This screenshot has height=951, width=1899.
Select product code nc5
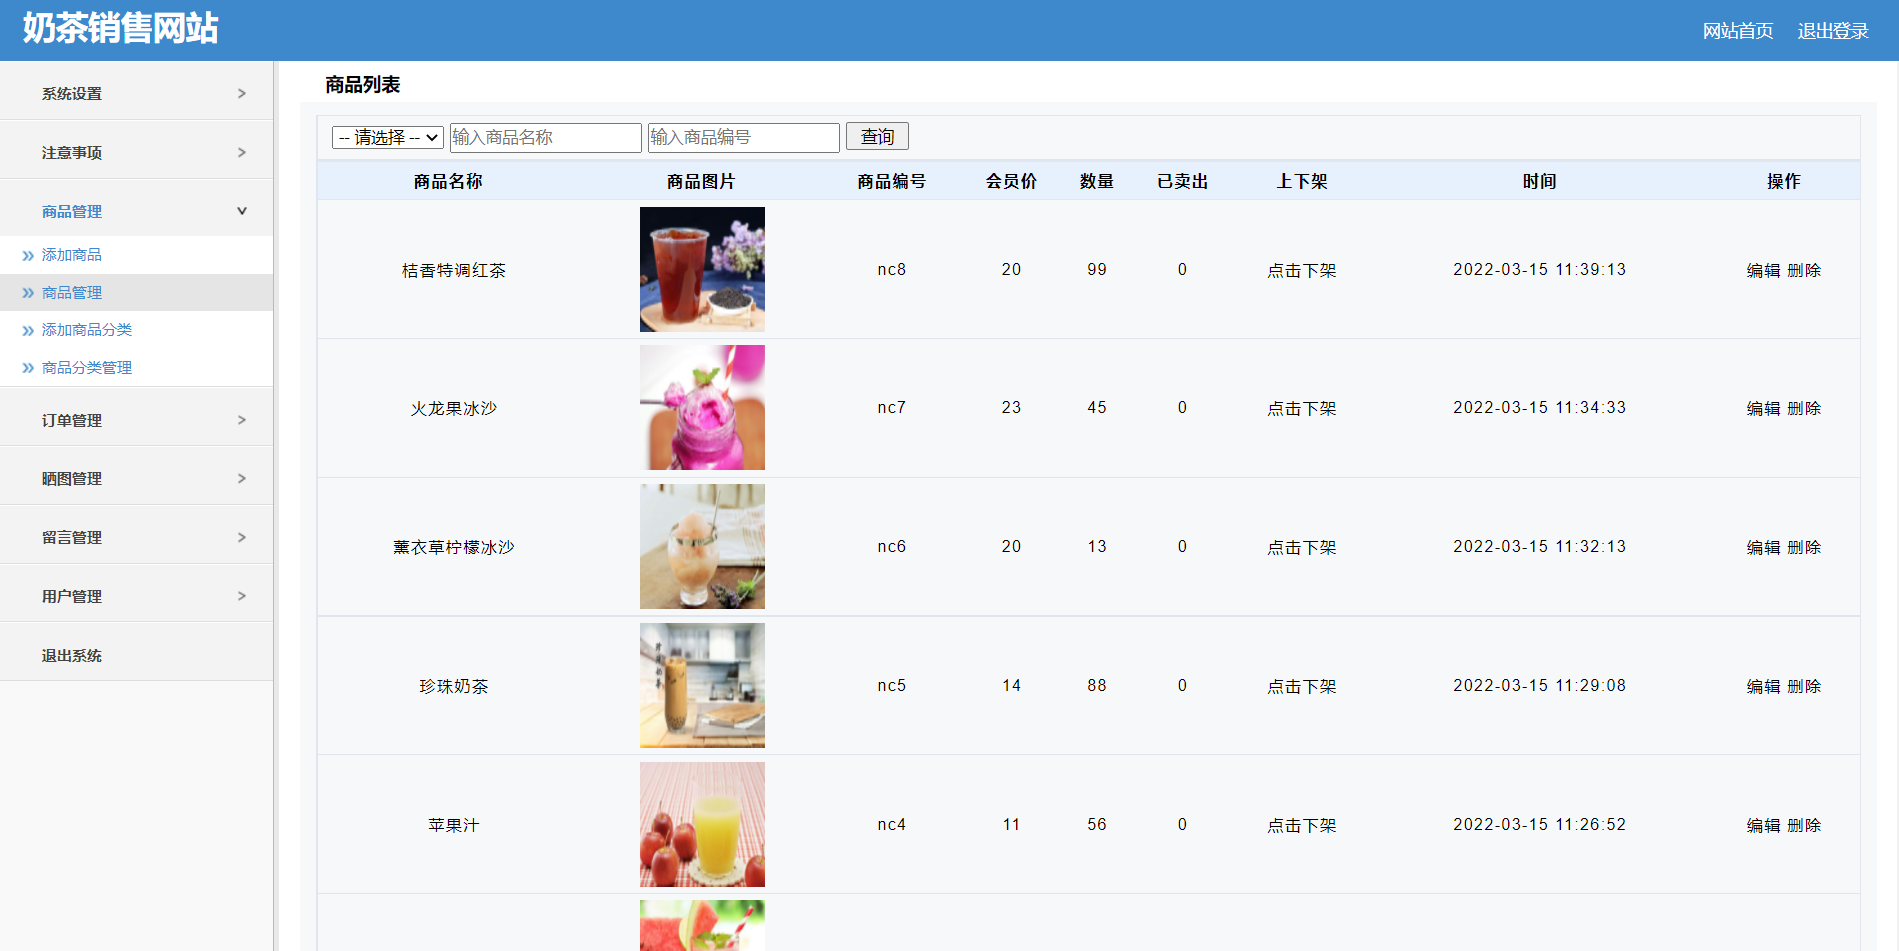click(x=892, y=685)
